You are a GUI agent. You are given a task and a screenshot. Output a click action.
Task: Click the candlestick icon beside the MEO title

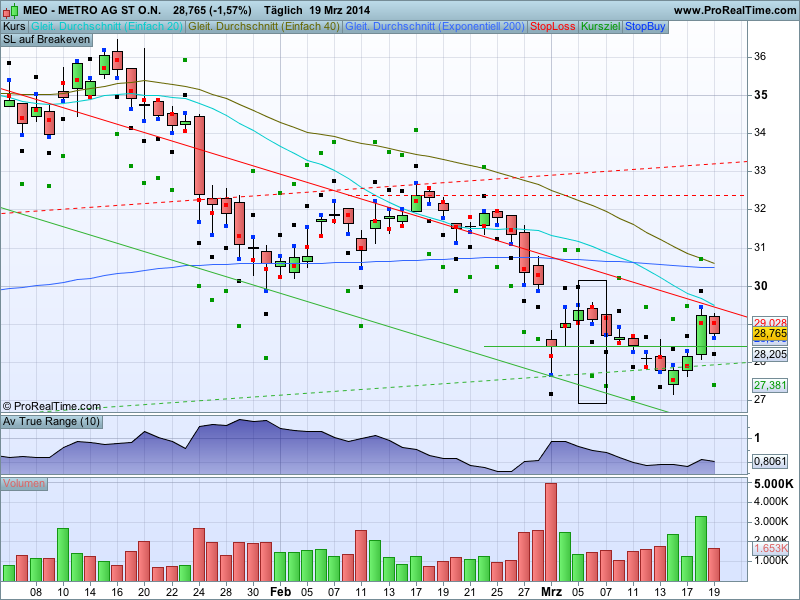tap(11, 10)
